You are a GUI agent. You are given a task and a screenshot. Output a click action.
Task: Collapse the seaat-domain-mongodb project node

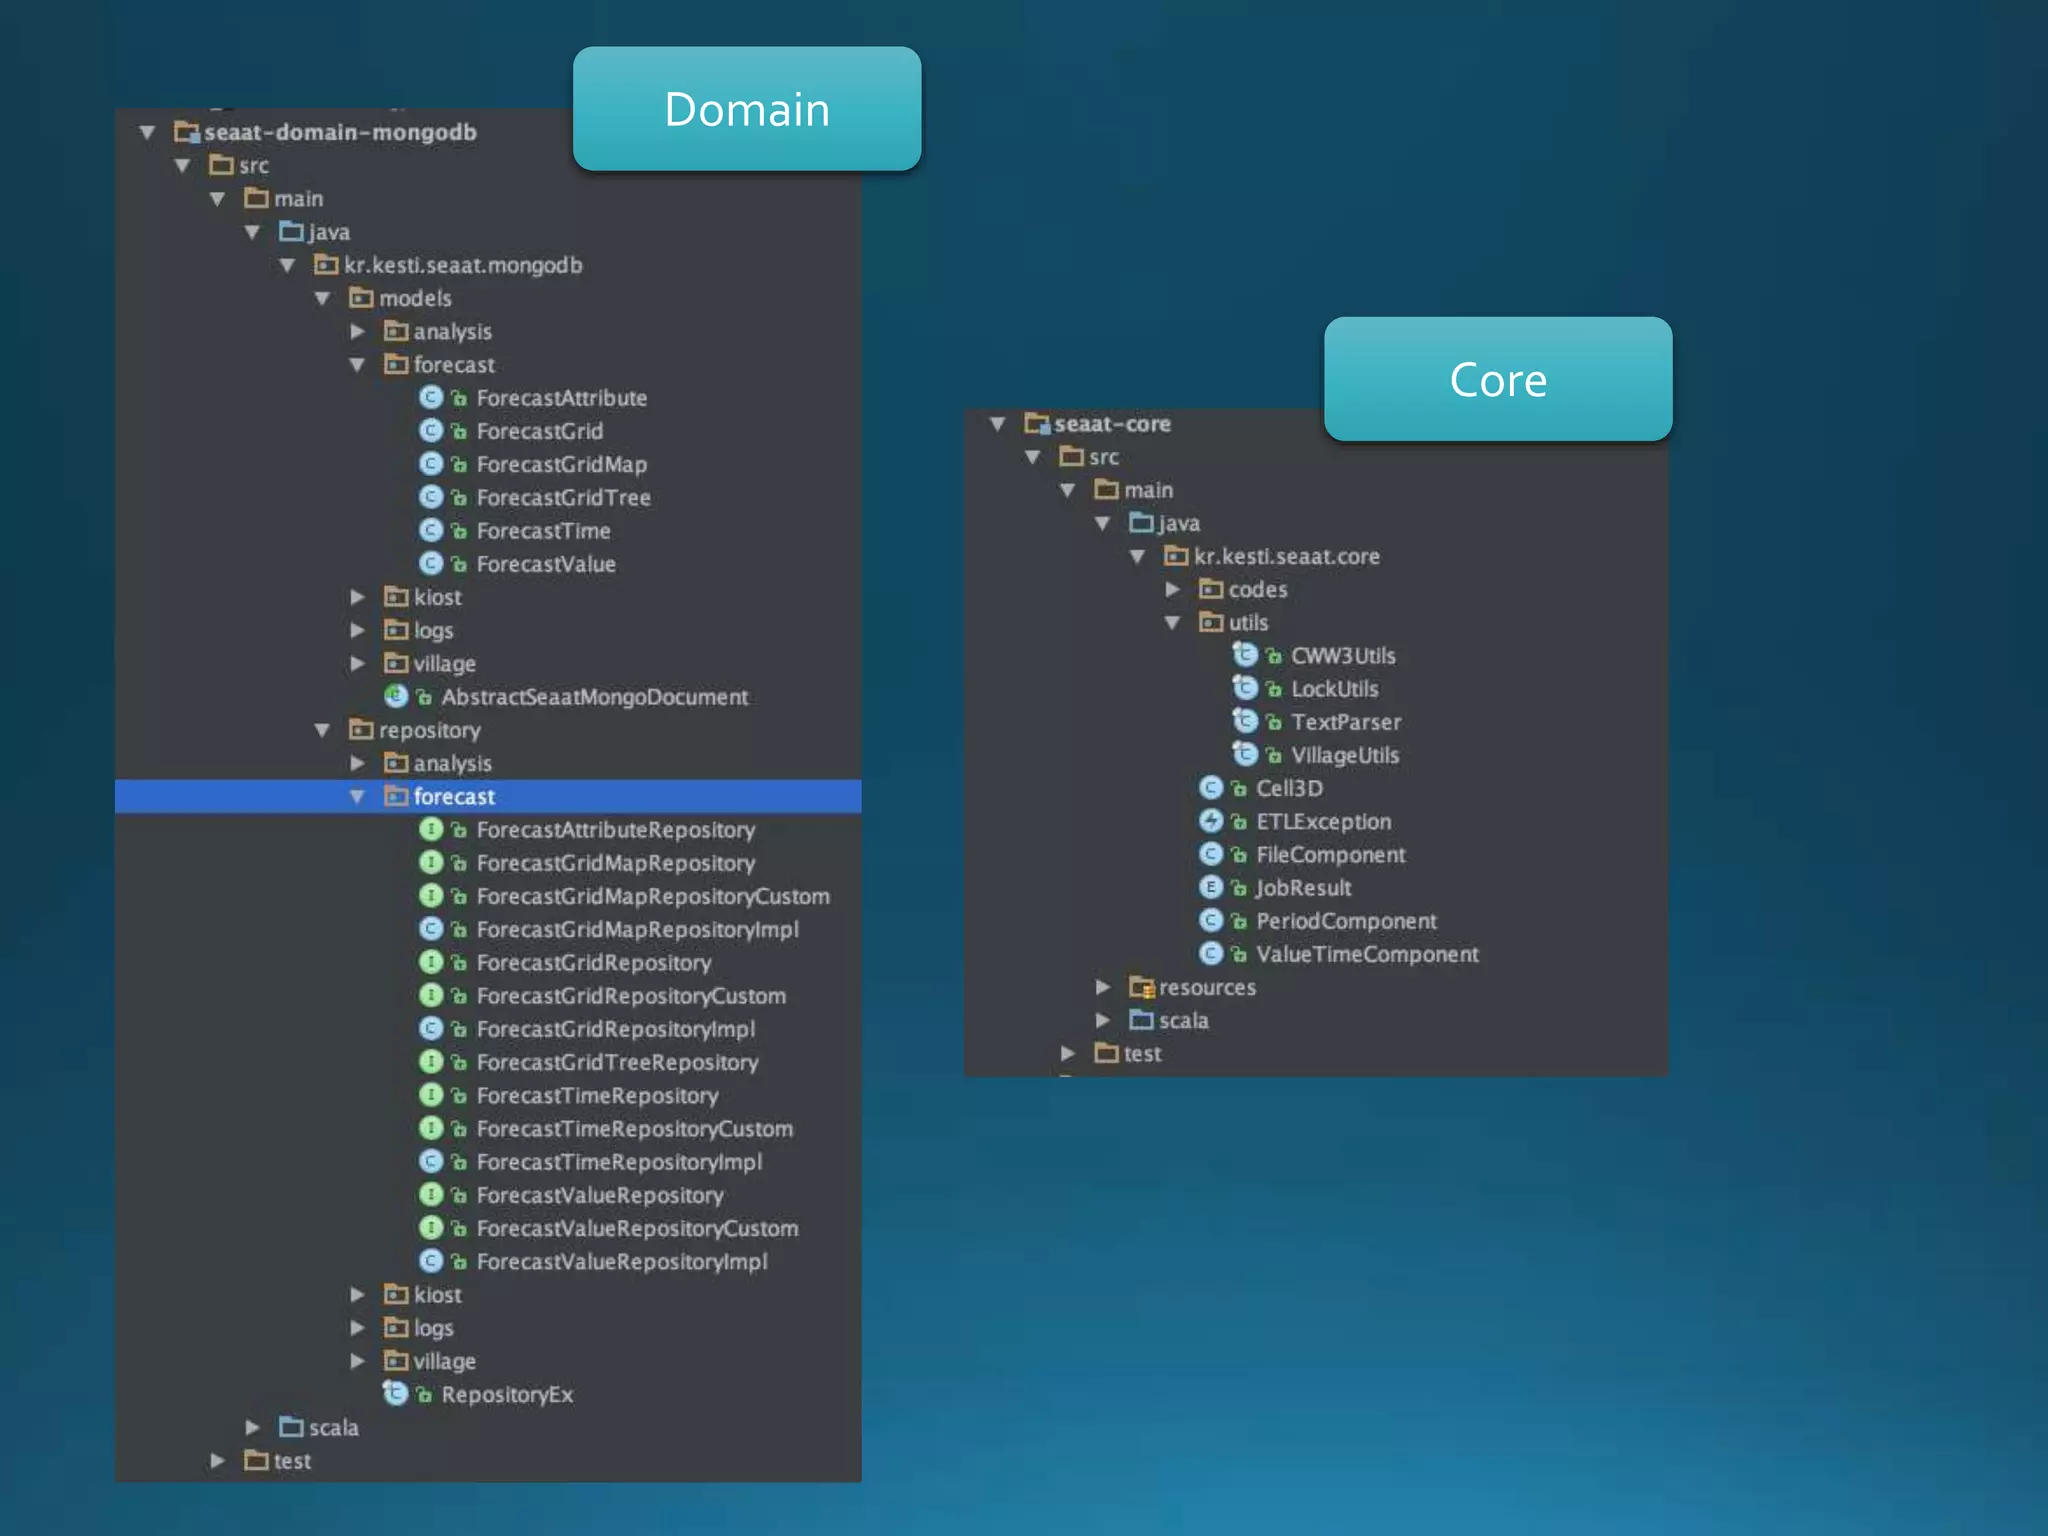[148, 132]
